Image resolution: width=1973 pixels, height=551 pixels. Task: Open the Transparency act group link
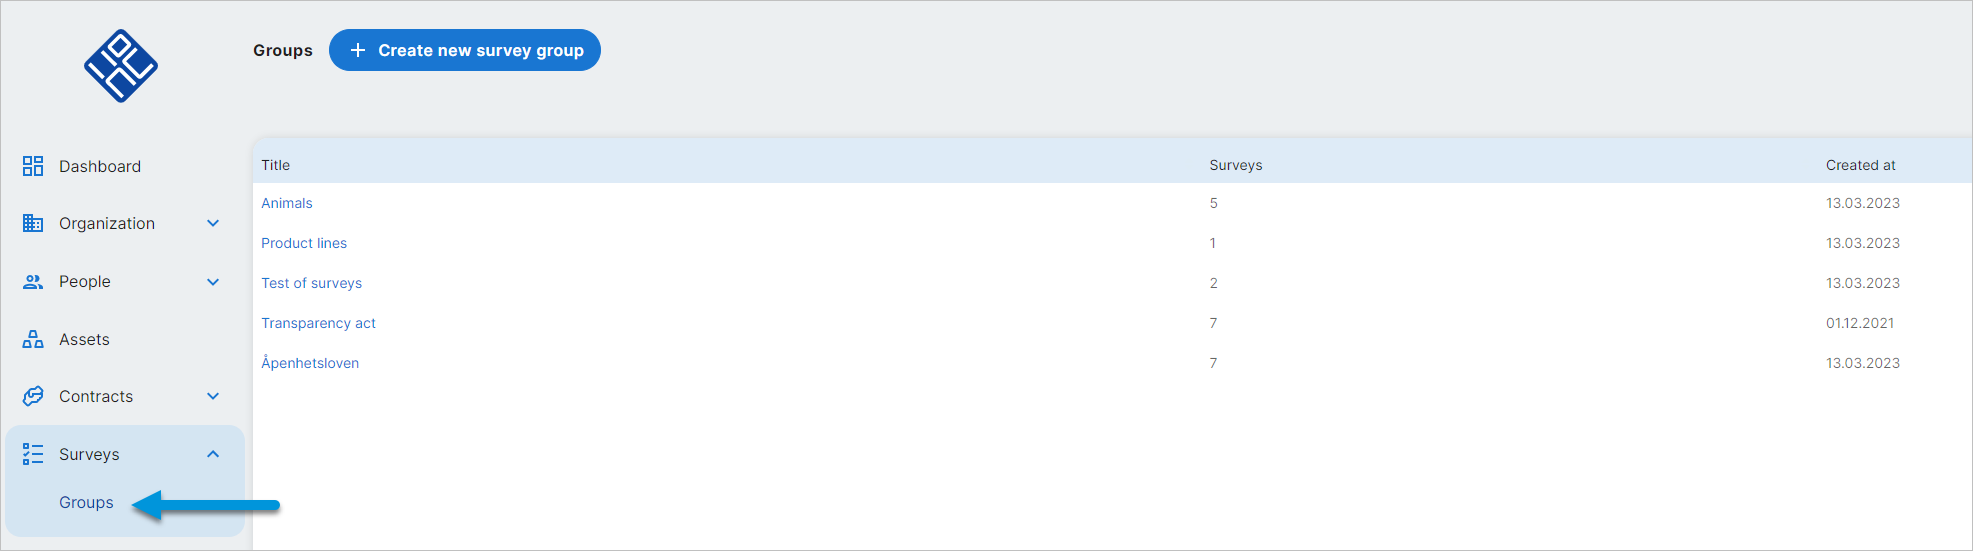click(318, 323)
